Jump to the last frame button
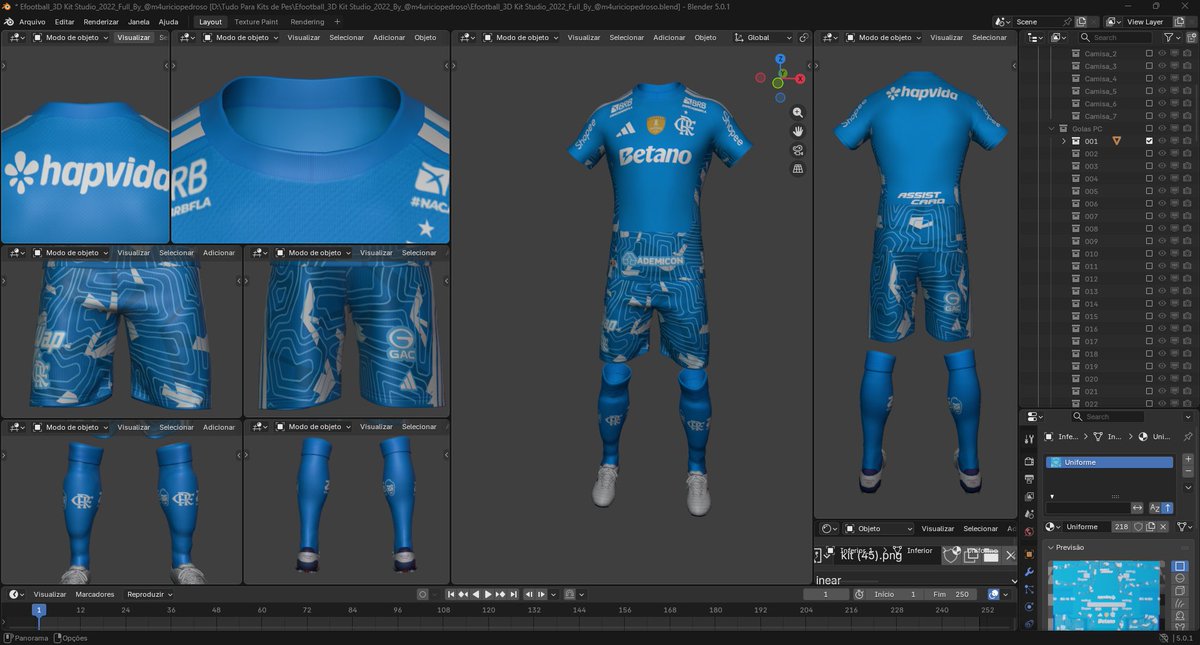 514,594
